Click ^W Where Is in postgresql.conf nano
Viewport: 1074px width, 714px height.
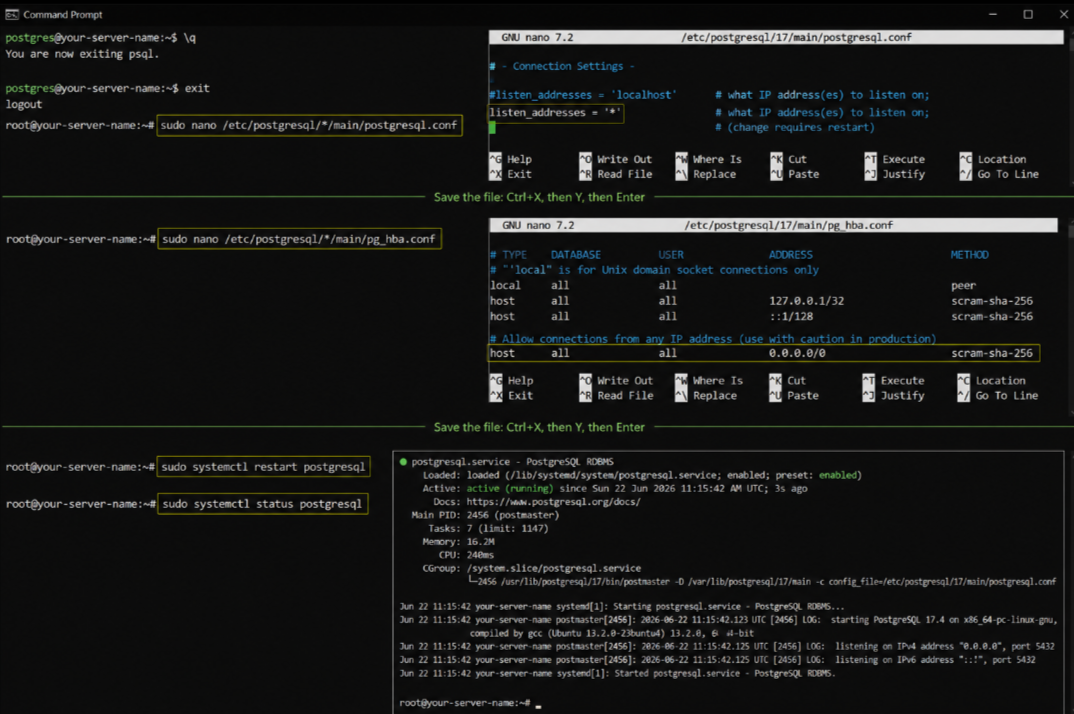click(709, 159)
